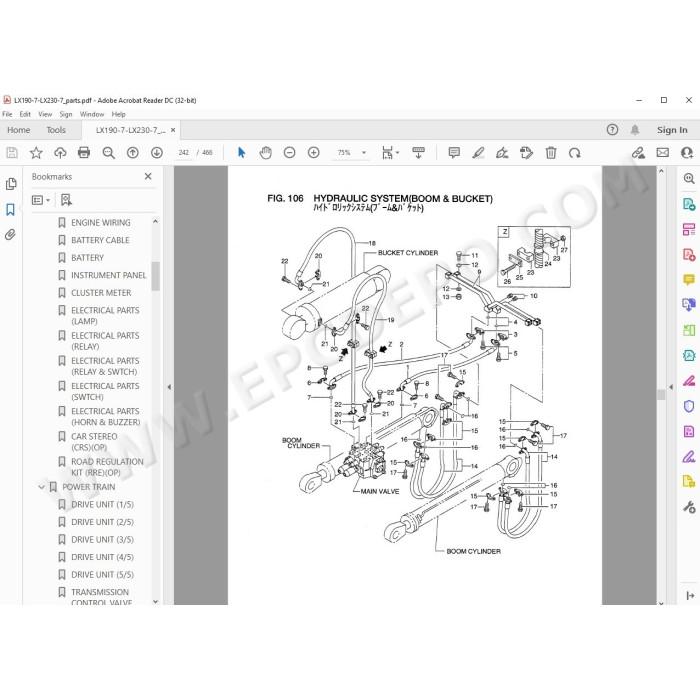Open the attachments paperclip panel

point(10,235)
